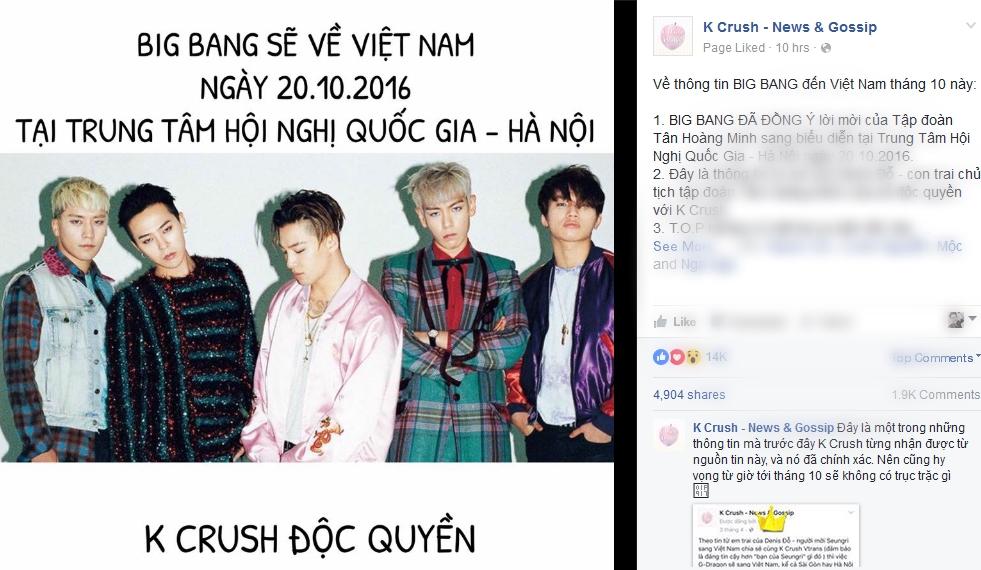Click the yellow Wow reaction icon
The image size is (981, 570).
tap(693, 357)
